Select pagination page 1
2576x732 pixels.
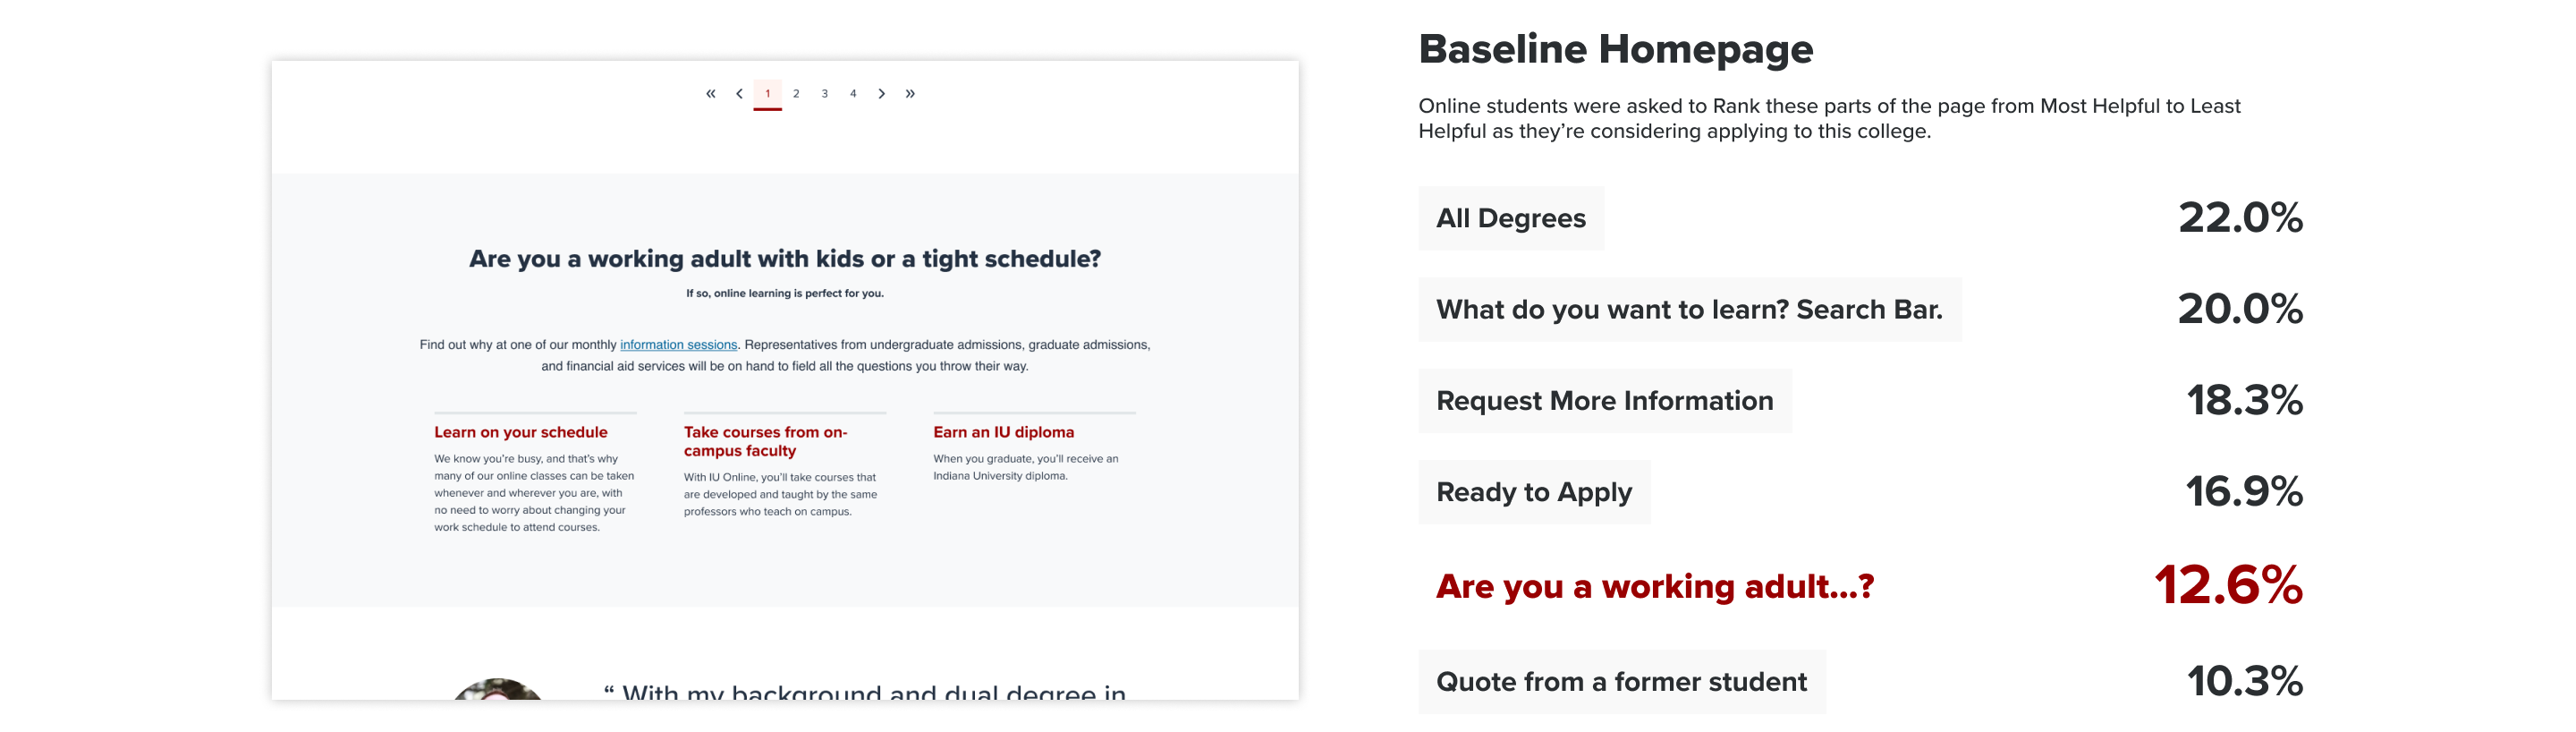point(767,94)
